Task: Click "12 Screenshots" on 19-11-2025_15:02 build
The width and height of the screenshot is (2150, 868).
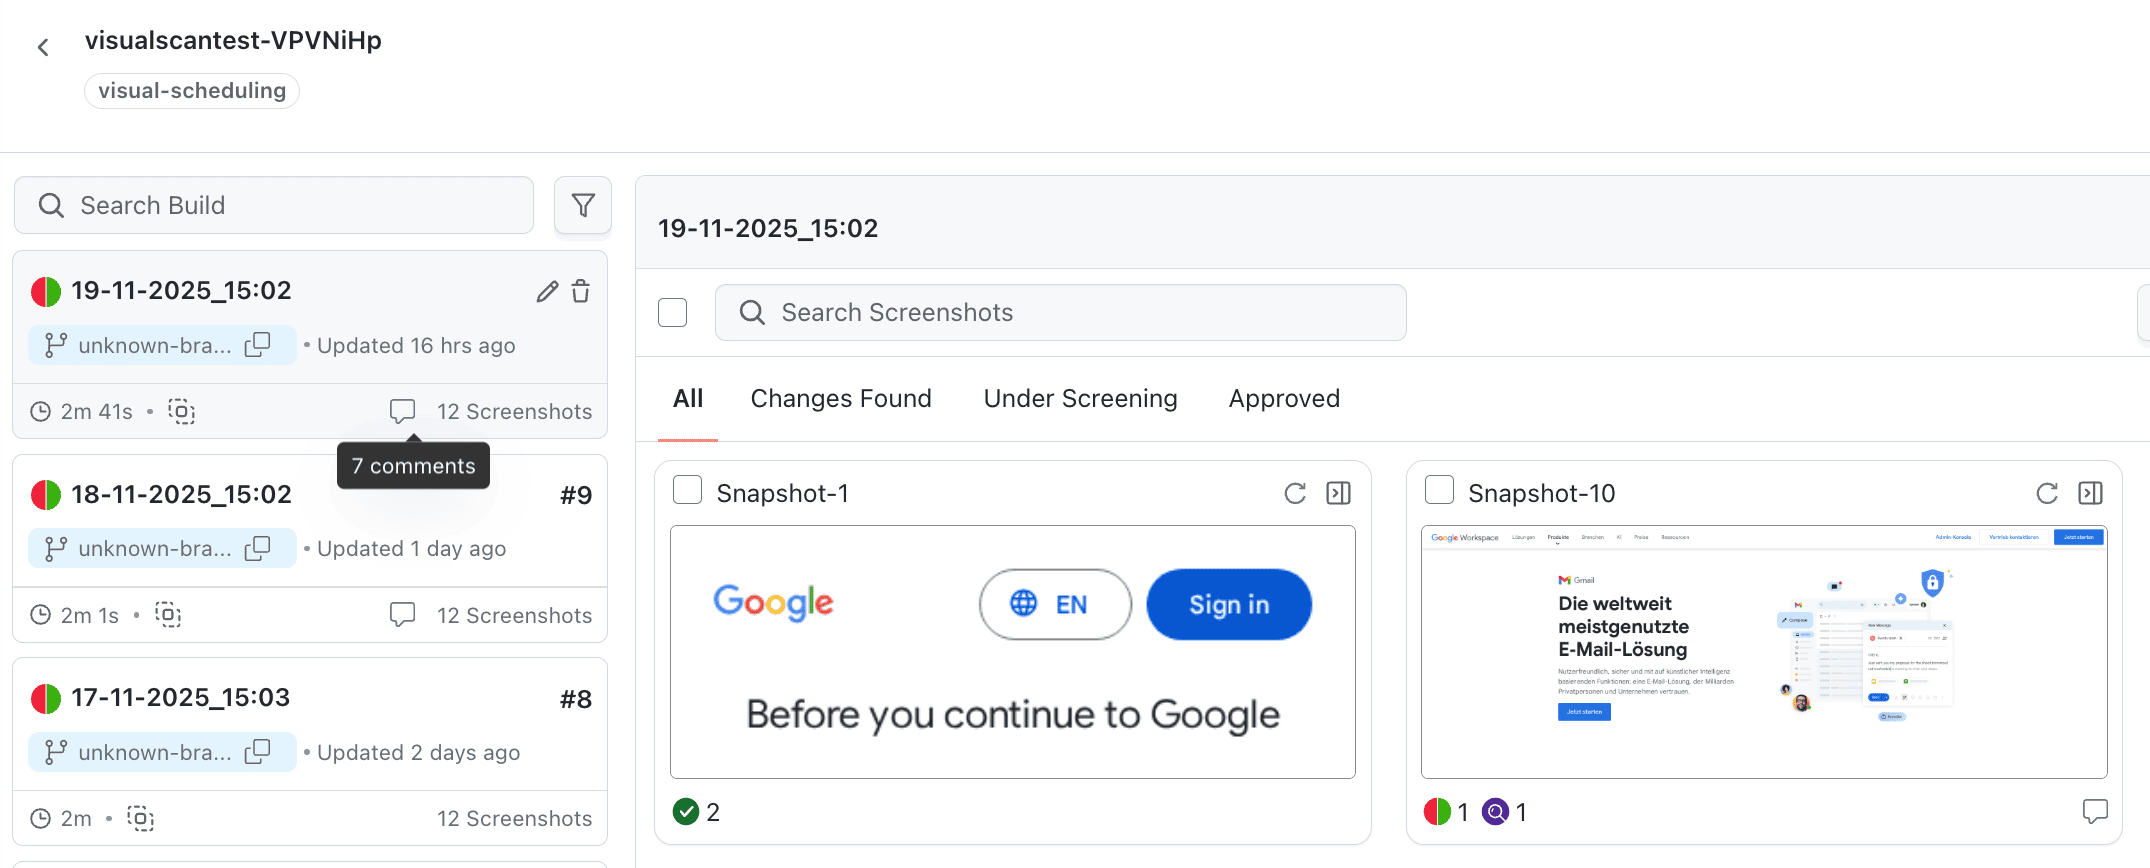Action: coord(514,411)
